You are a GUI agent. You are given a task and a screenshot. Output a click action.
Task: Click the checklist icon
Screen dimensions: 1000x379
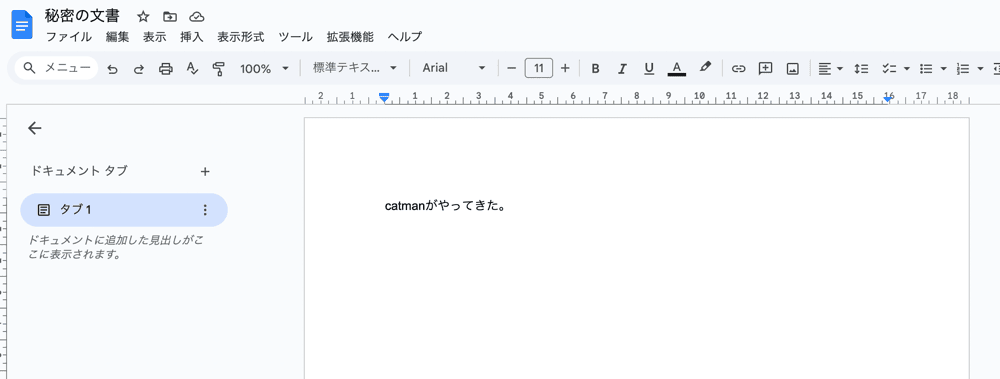[888, 68]
